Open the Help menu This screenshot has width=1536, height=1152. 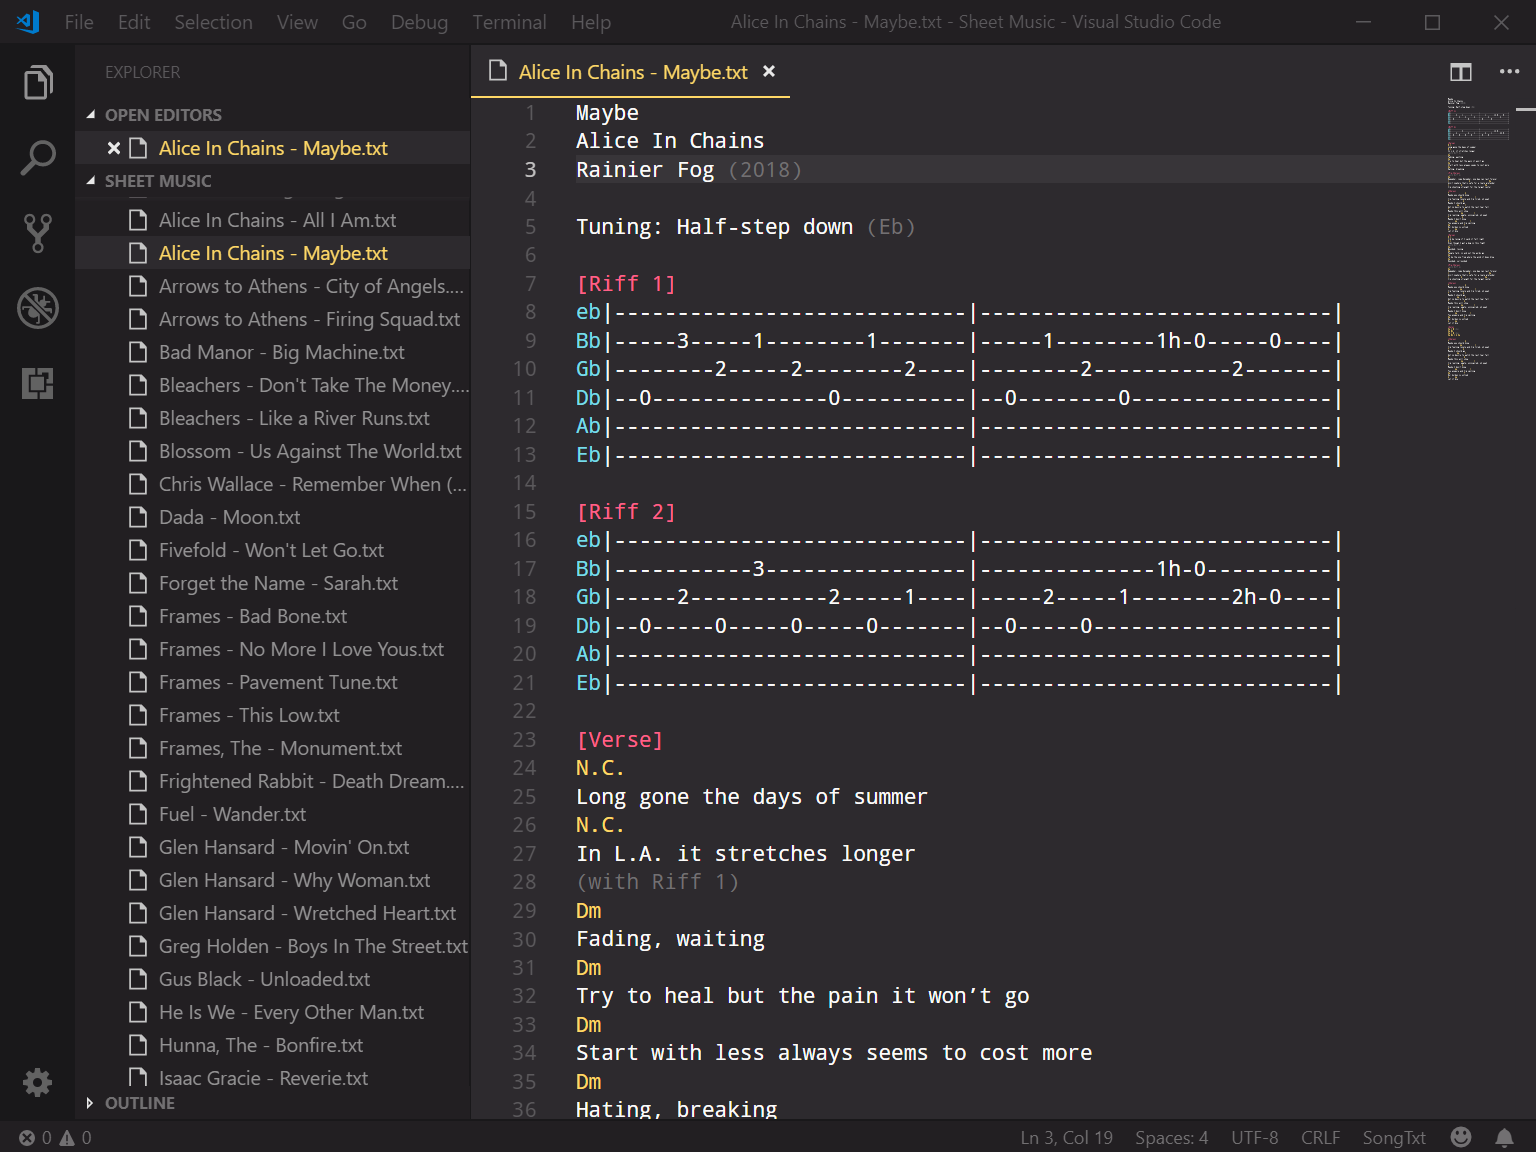pos(591,22)
